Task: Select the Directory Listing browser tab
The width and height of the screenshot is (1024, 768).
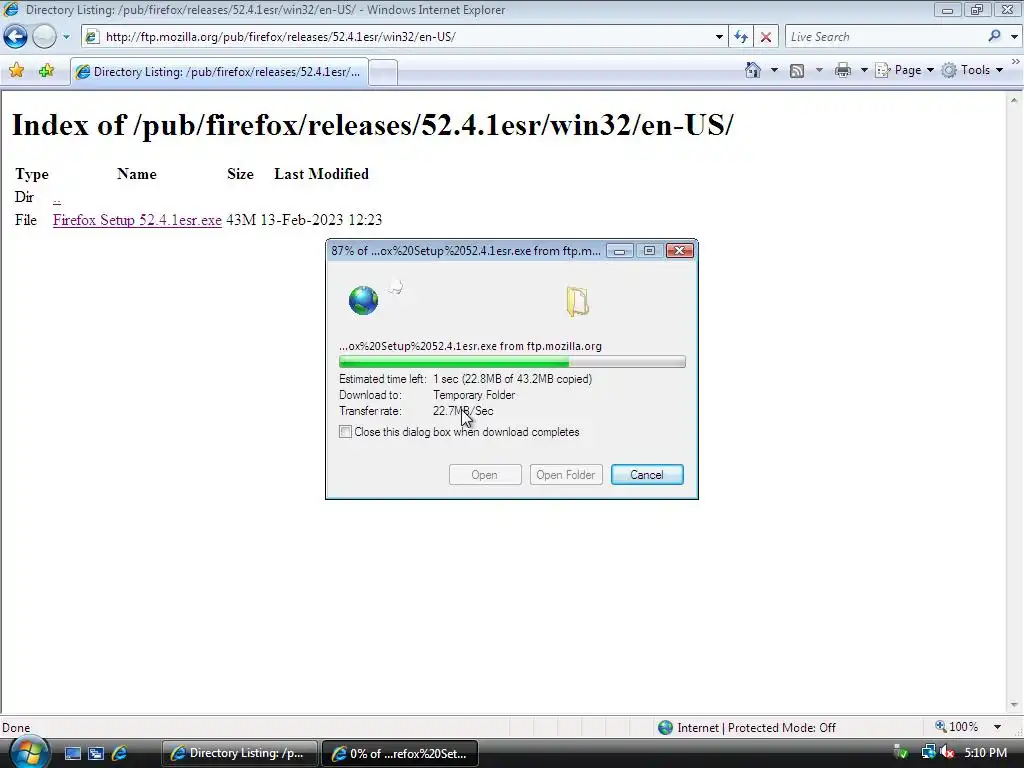Action: coord(219,72)
